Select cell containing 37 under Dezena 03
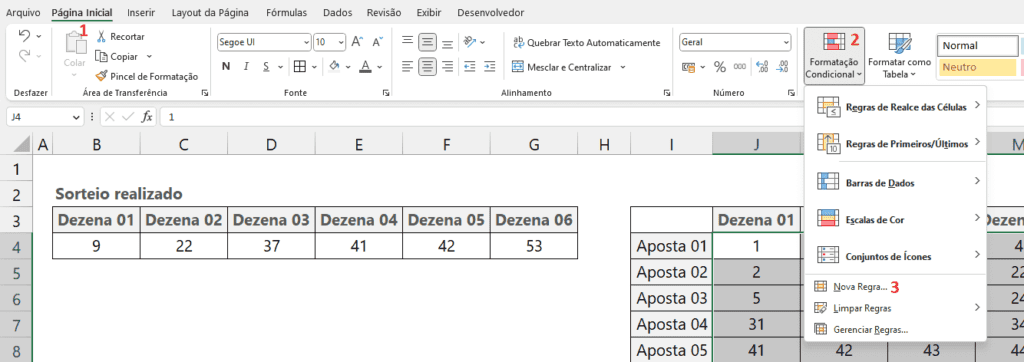 click(x=271, y=246)
